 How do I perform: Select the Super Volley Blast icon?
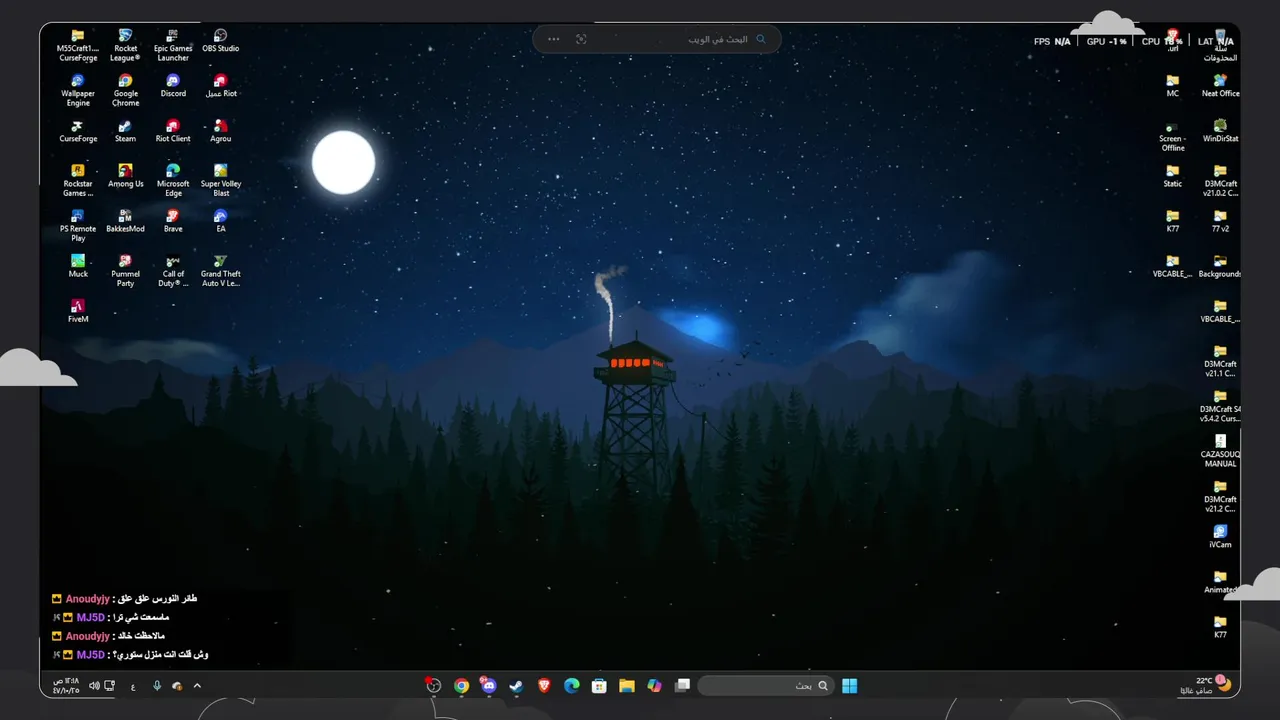click(221, 181)
